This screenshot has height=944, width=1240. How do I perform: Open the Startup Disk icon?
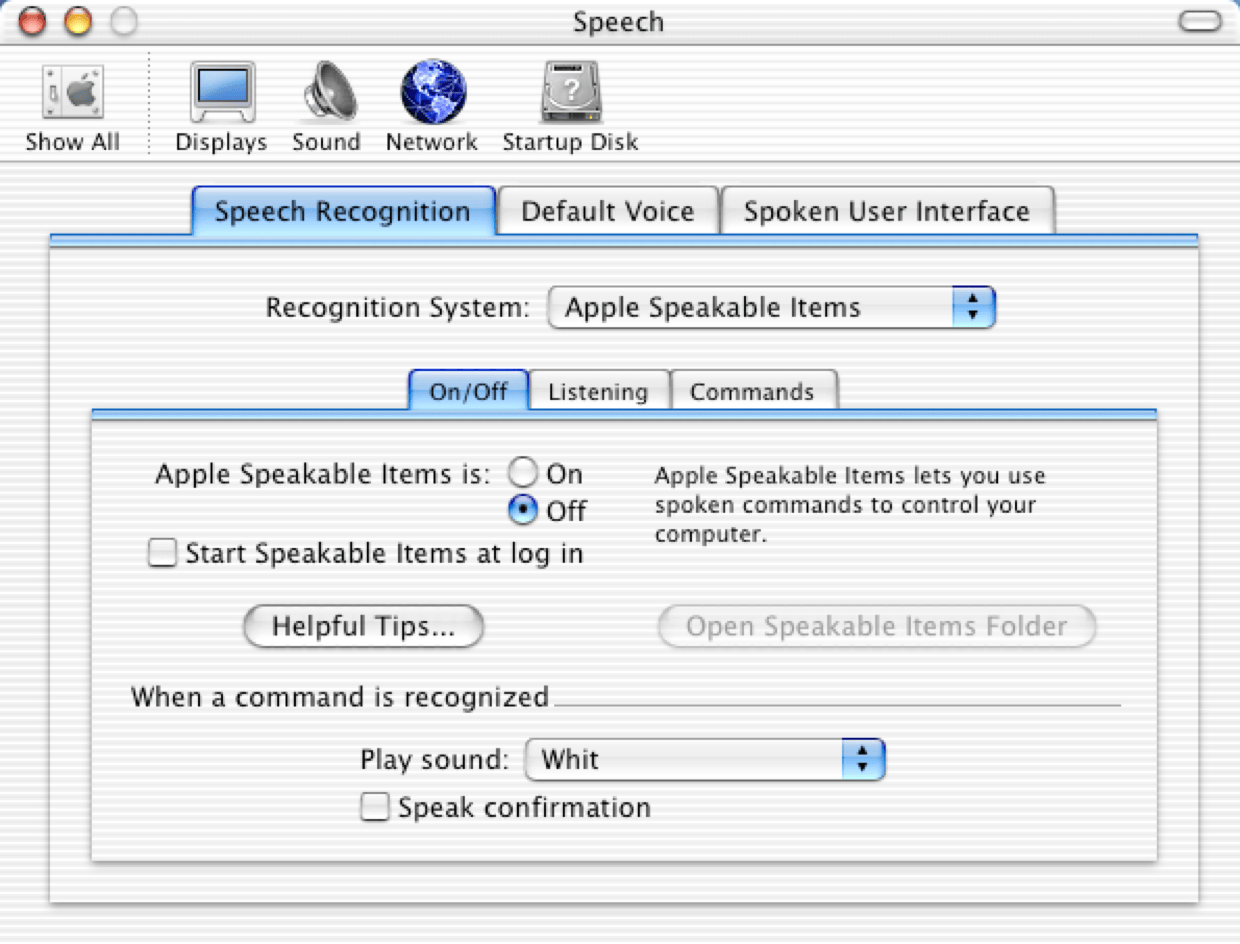[570, 109]
